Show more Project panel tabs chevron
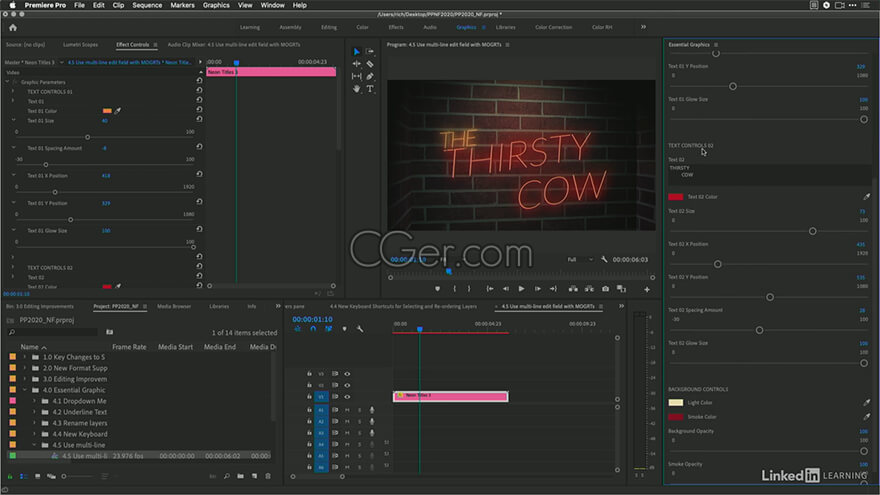Viewport: 880px width, 495px height. 278,306
